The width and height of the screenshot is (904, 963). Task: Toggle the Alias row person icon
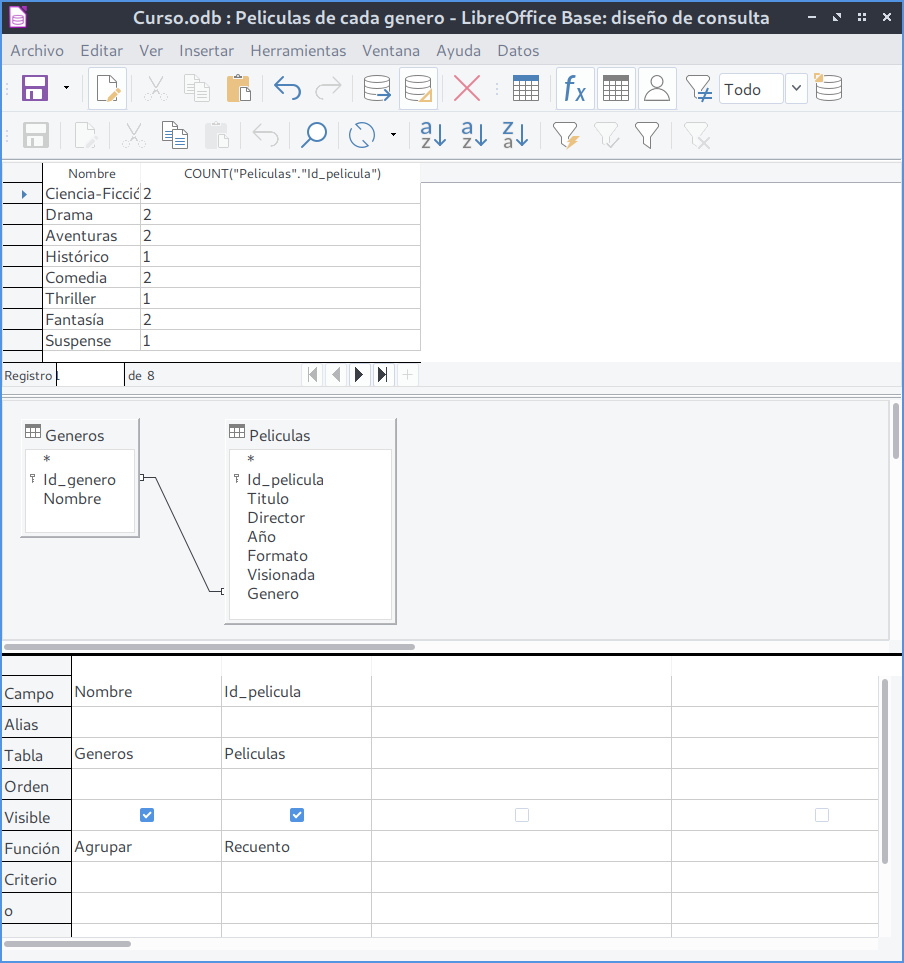tap(657, 88)
